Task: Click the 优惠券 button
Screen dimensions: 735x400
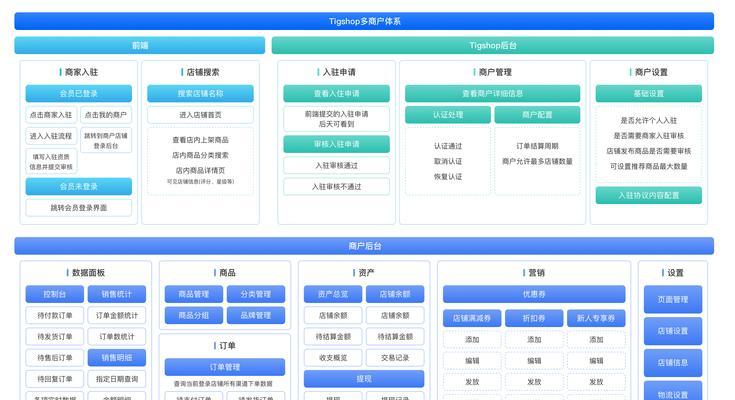Action: click(x=534, y=294)
